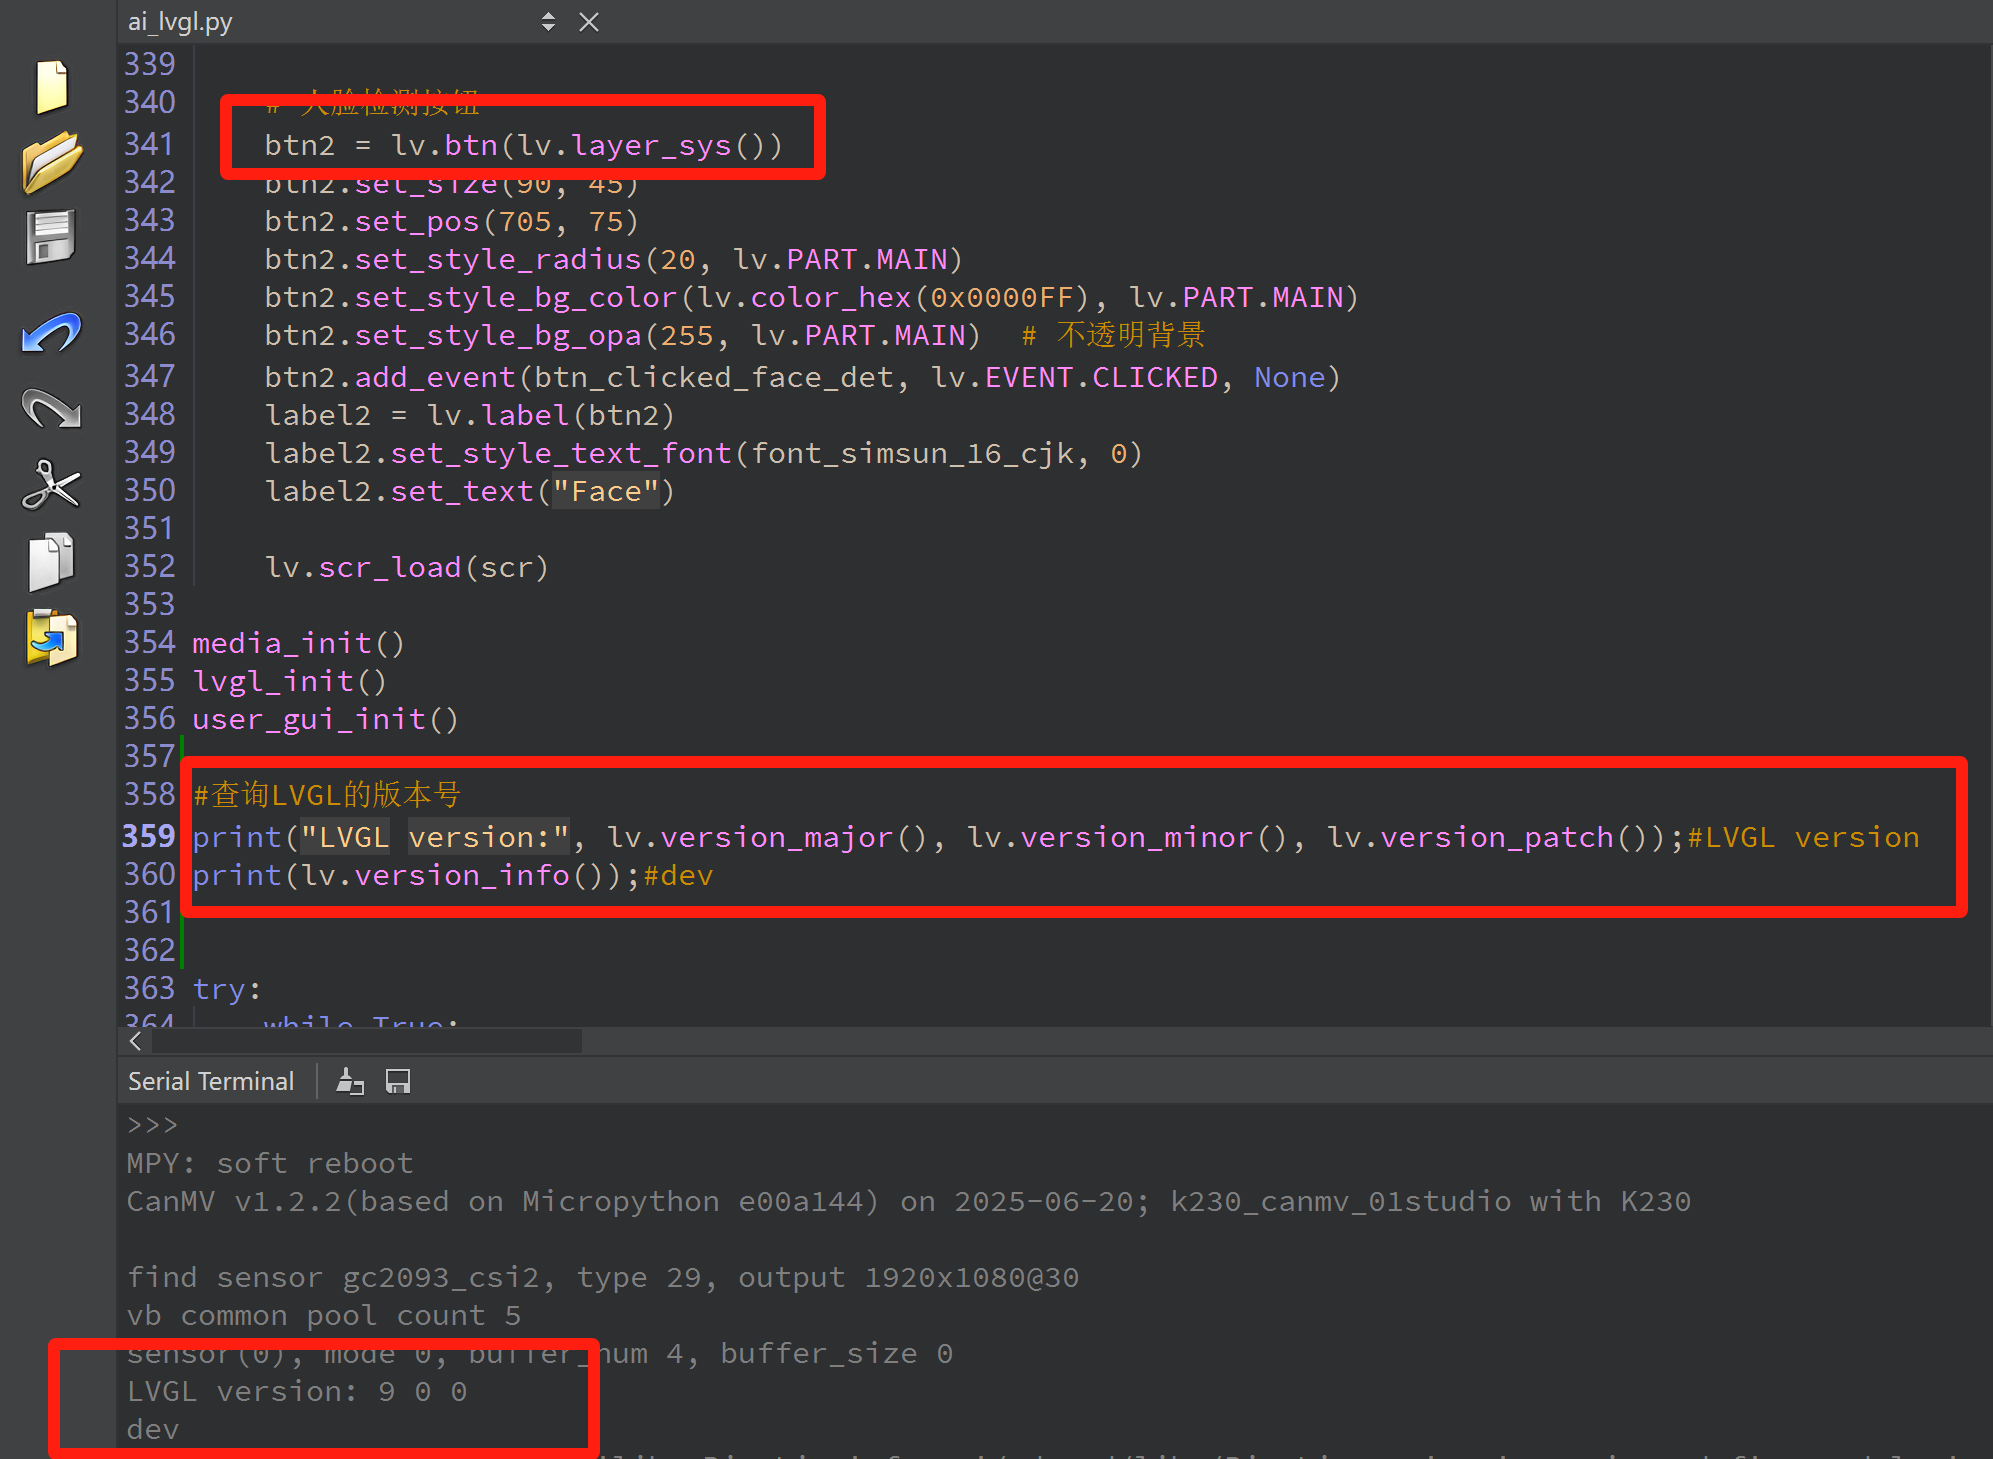
Task: Place the cursor in the 'LVGL version: 9 0 0' terminal line
Action: [297, 1391]
